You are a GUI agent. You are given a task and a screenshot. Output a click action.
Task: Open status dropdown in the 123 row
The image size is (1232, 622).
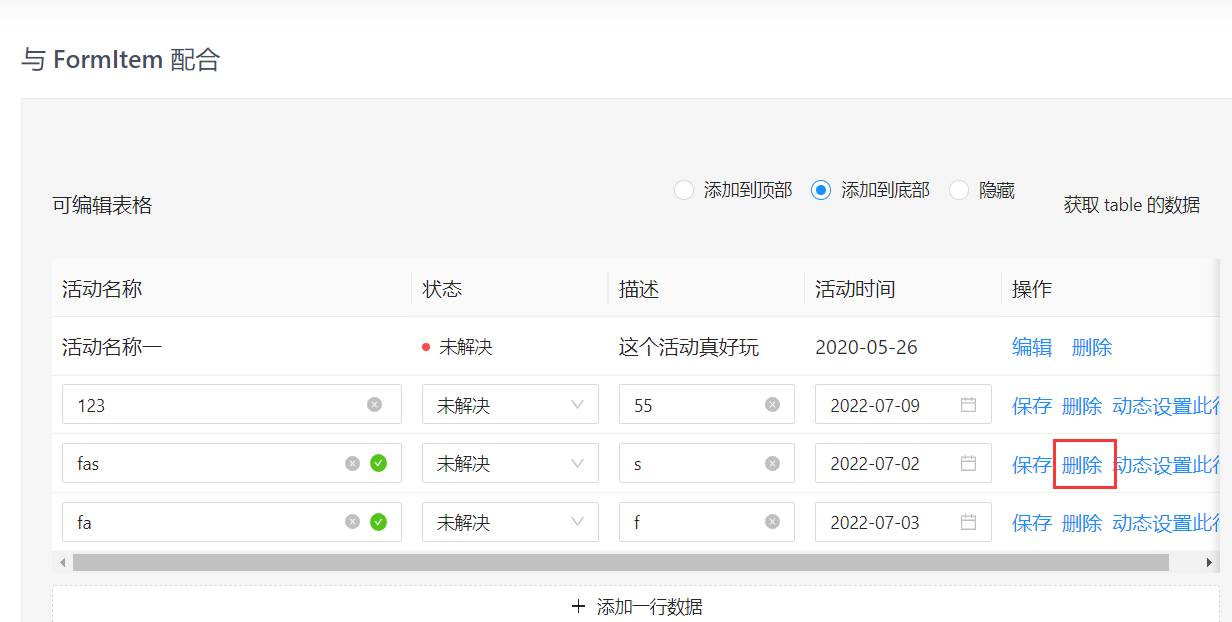point(510,405)
